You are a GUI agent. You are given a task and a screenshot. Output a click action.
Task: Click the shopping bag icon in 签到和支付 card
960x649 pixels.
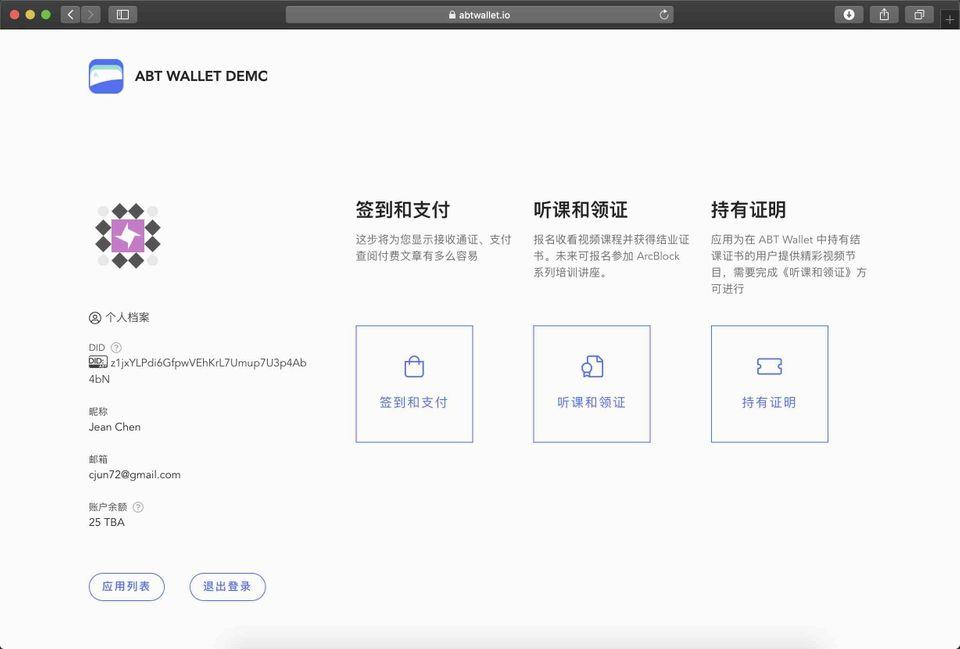[x=414, y=366]
